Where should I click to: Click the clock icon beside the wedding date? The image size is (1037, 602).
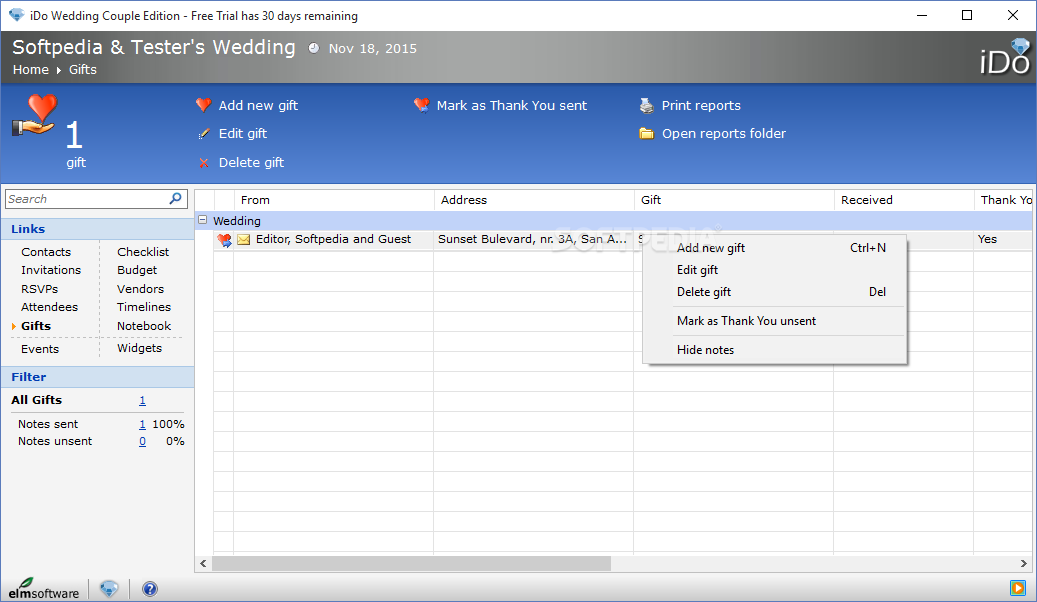point(313,48)
